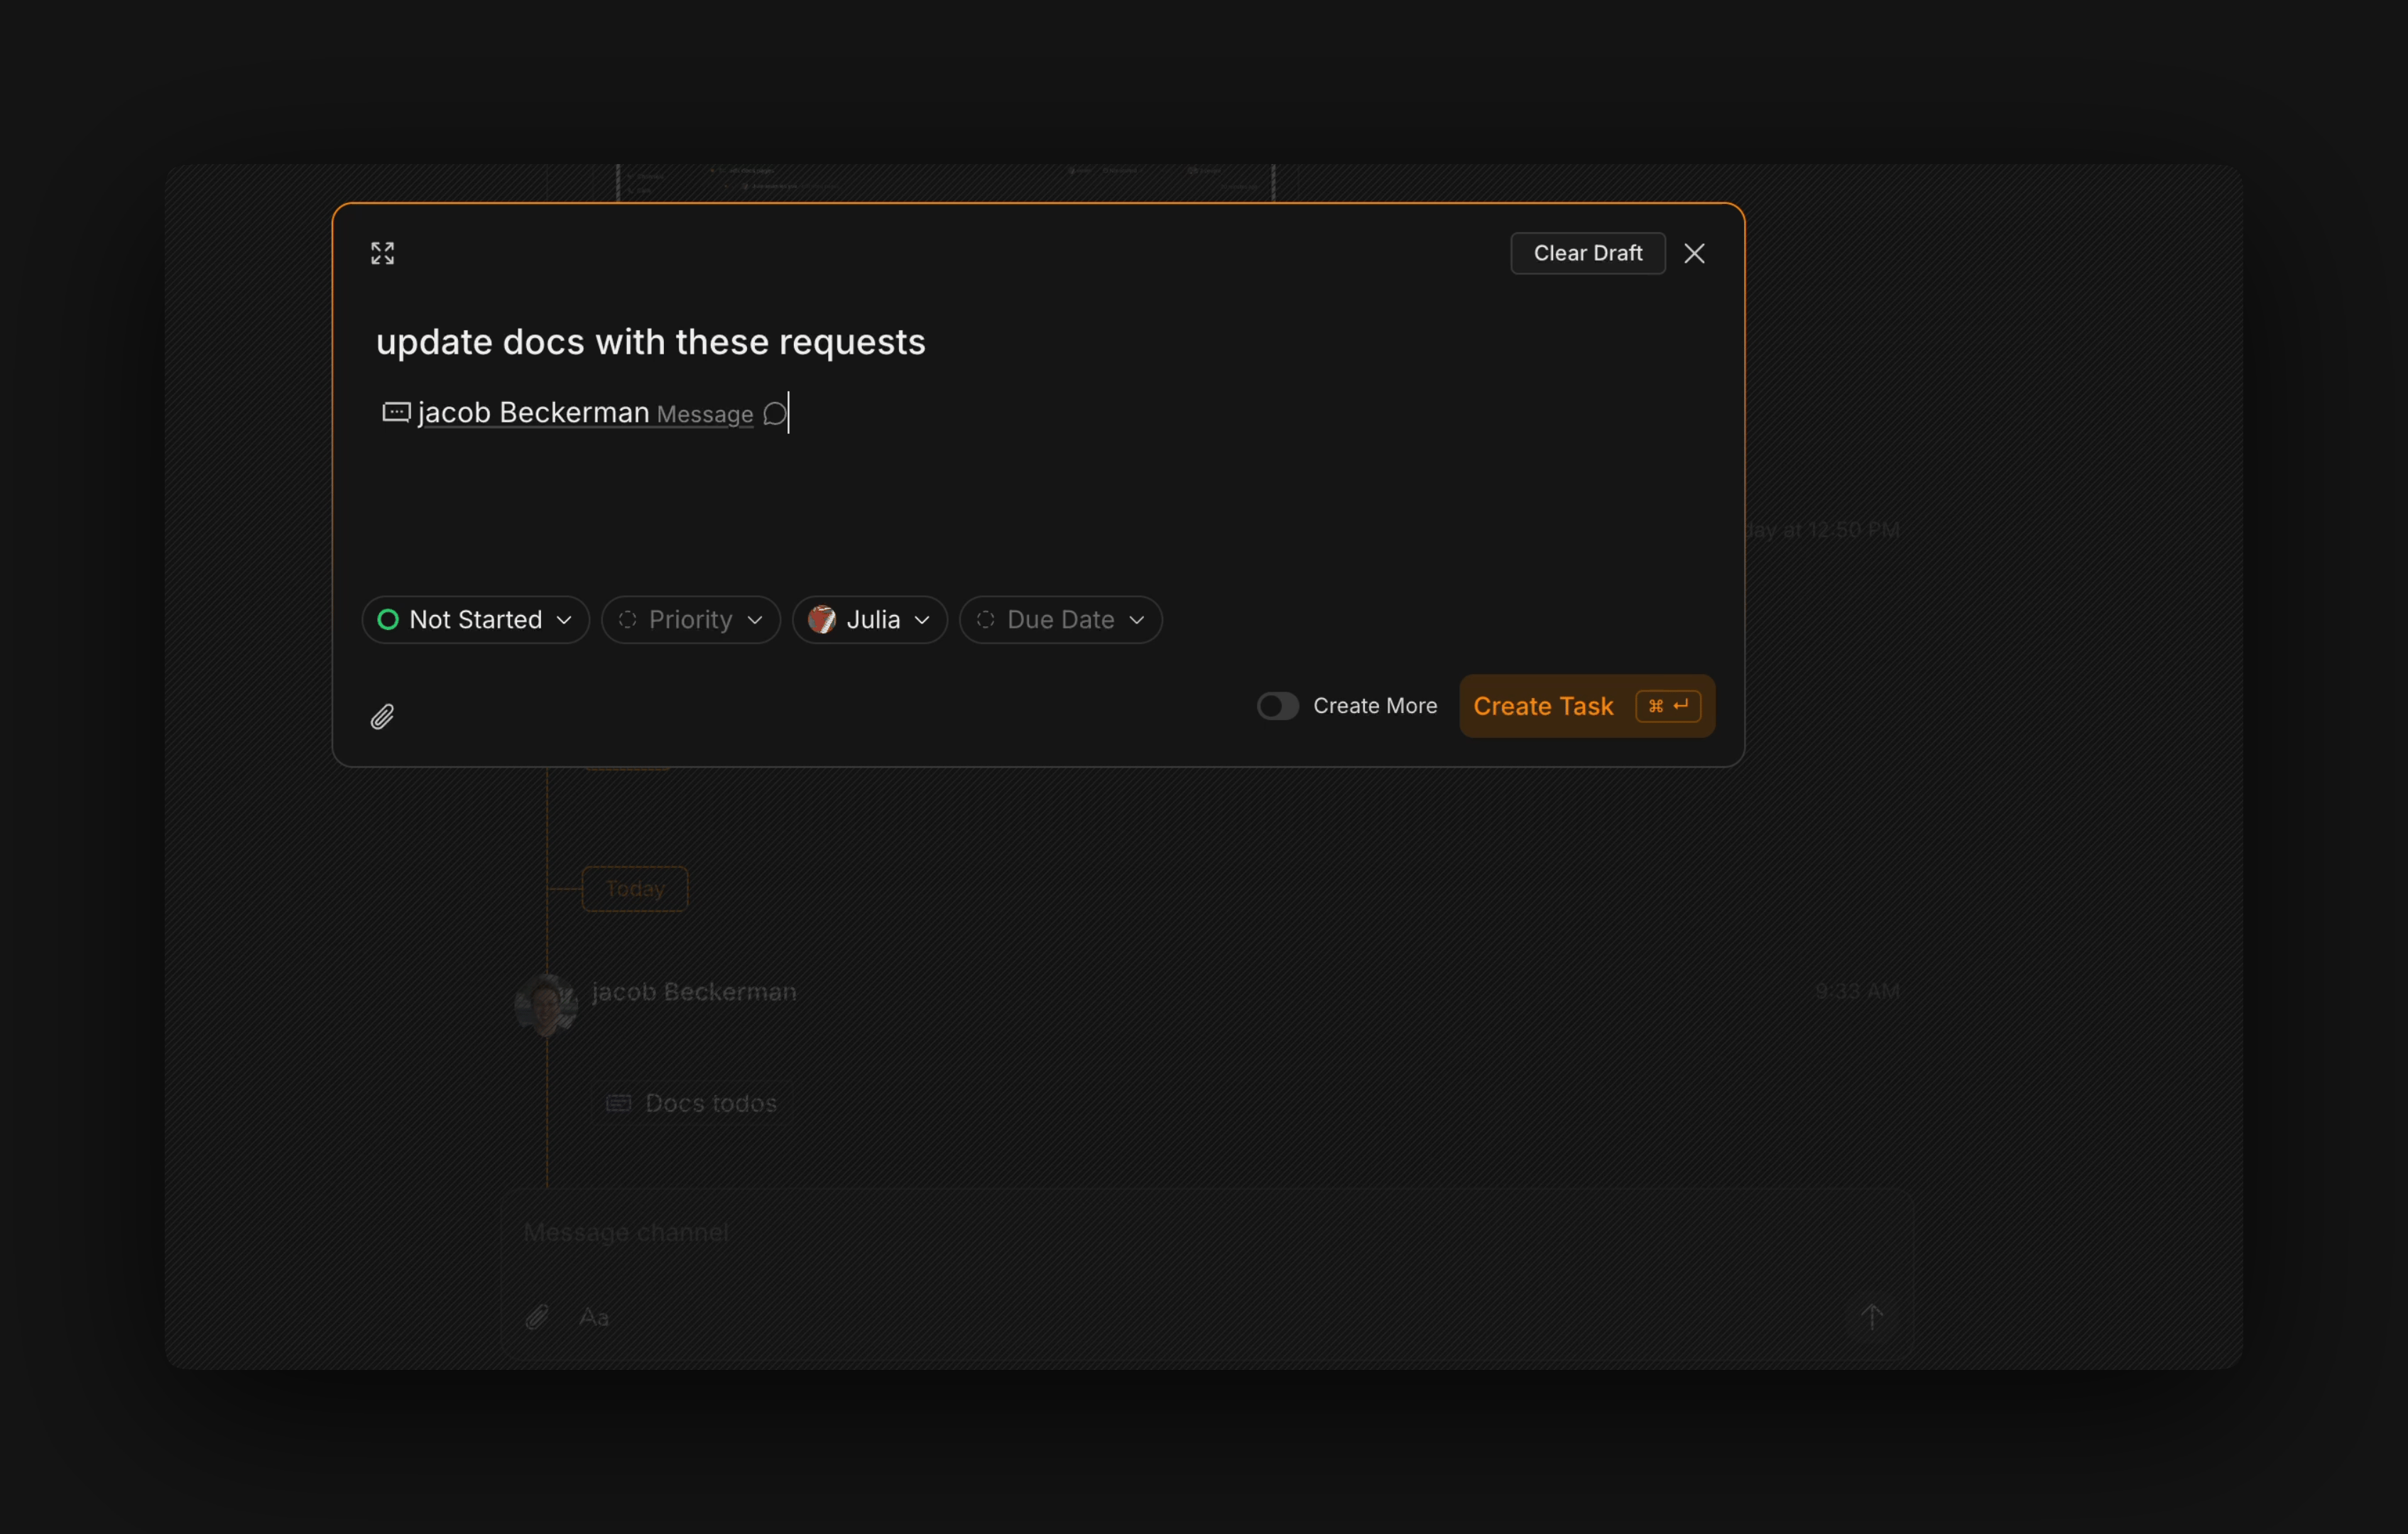Toggle the Create More switch
This screenshot has width=2408, height=1534.
click(1277, 706)
